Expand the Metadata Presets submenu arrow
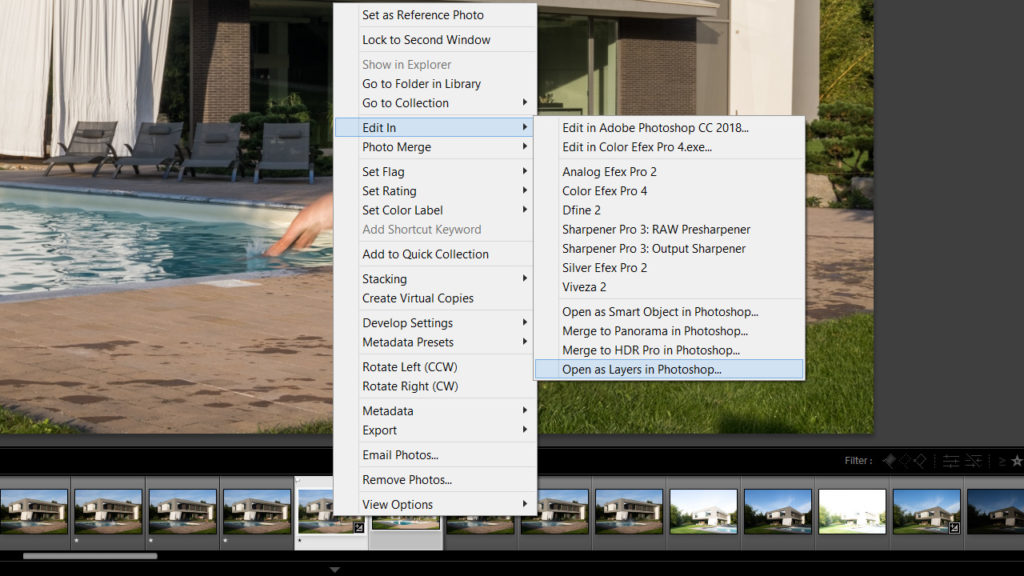1024x576 pixels. tap(524, 342)
